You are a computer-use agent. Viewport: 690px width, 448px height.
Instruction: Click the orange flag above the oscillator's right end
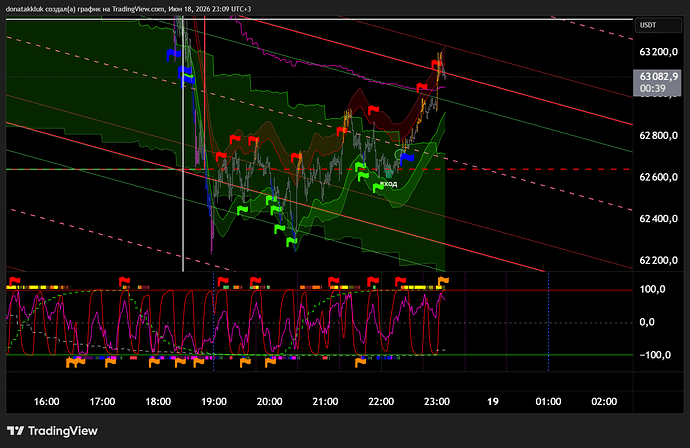coord(443,280)
